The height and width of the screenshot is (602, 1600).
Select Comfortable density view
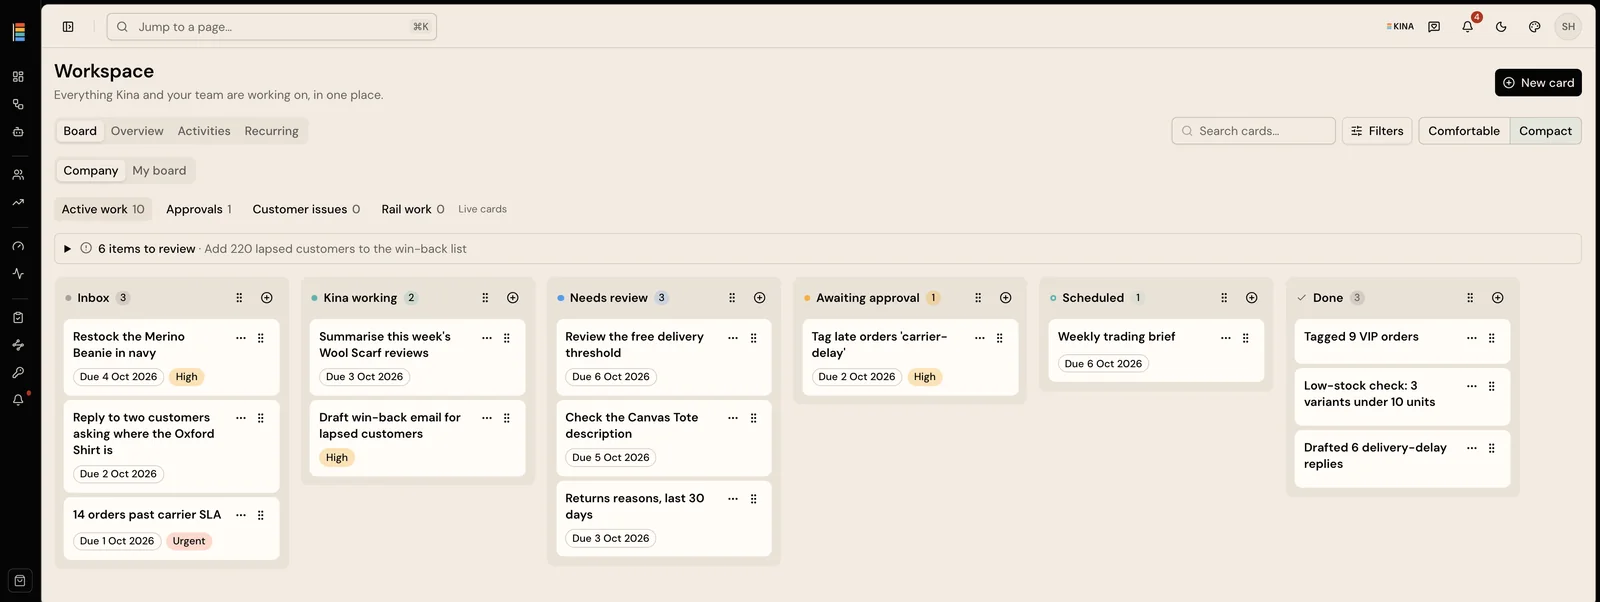1464,131
